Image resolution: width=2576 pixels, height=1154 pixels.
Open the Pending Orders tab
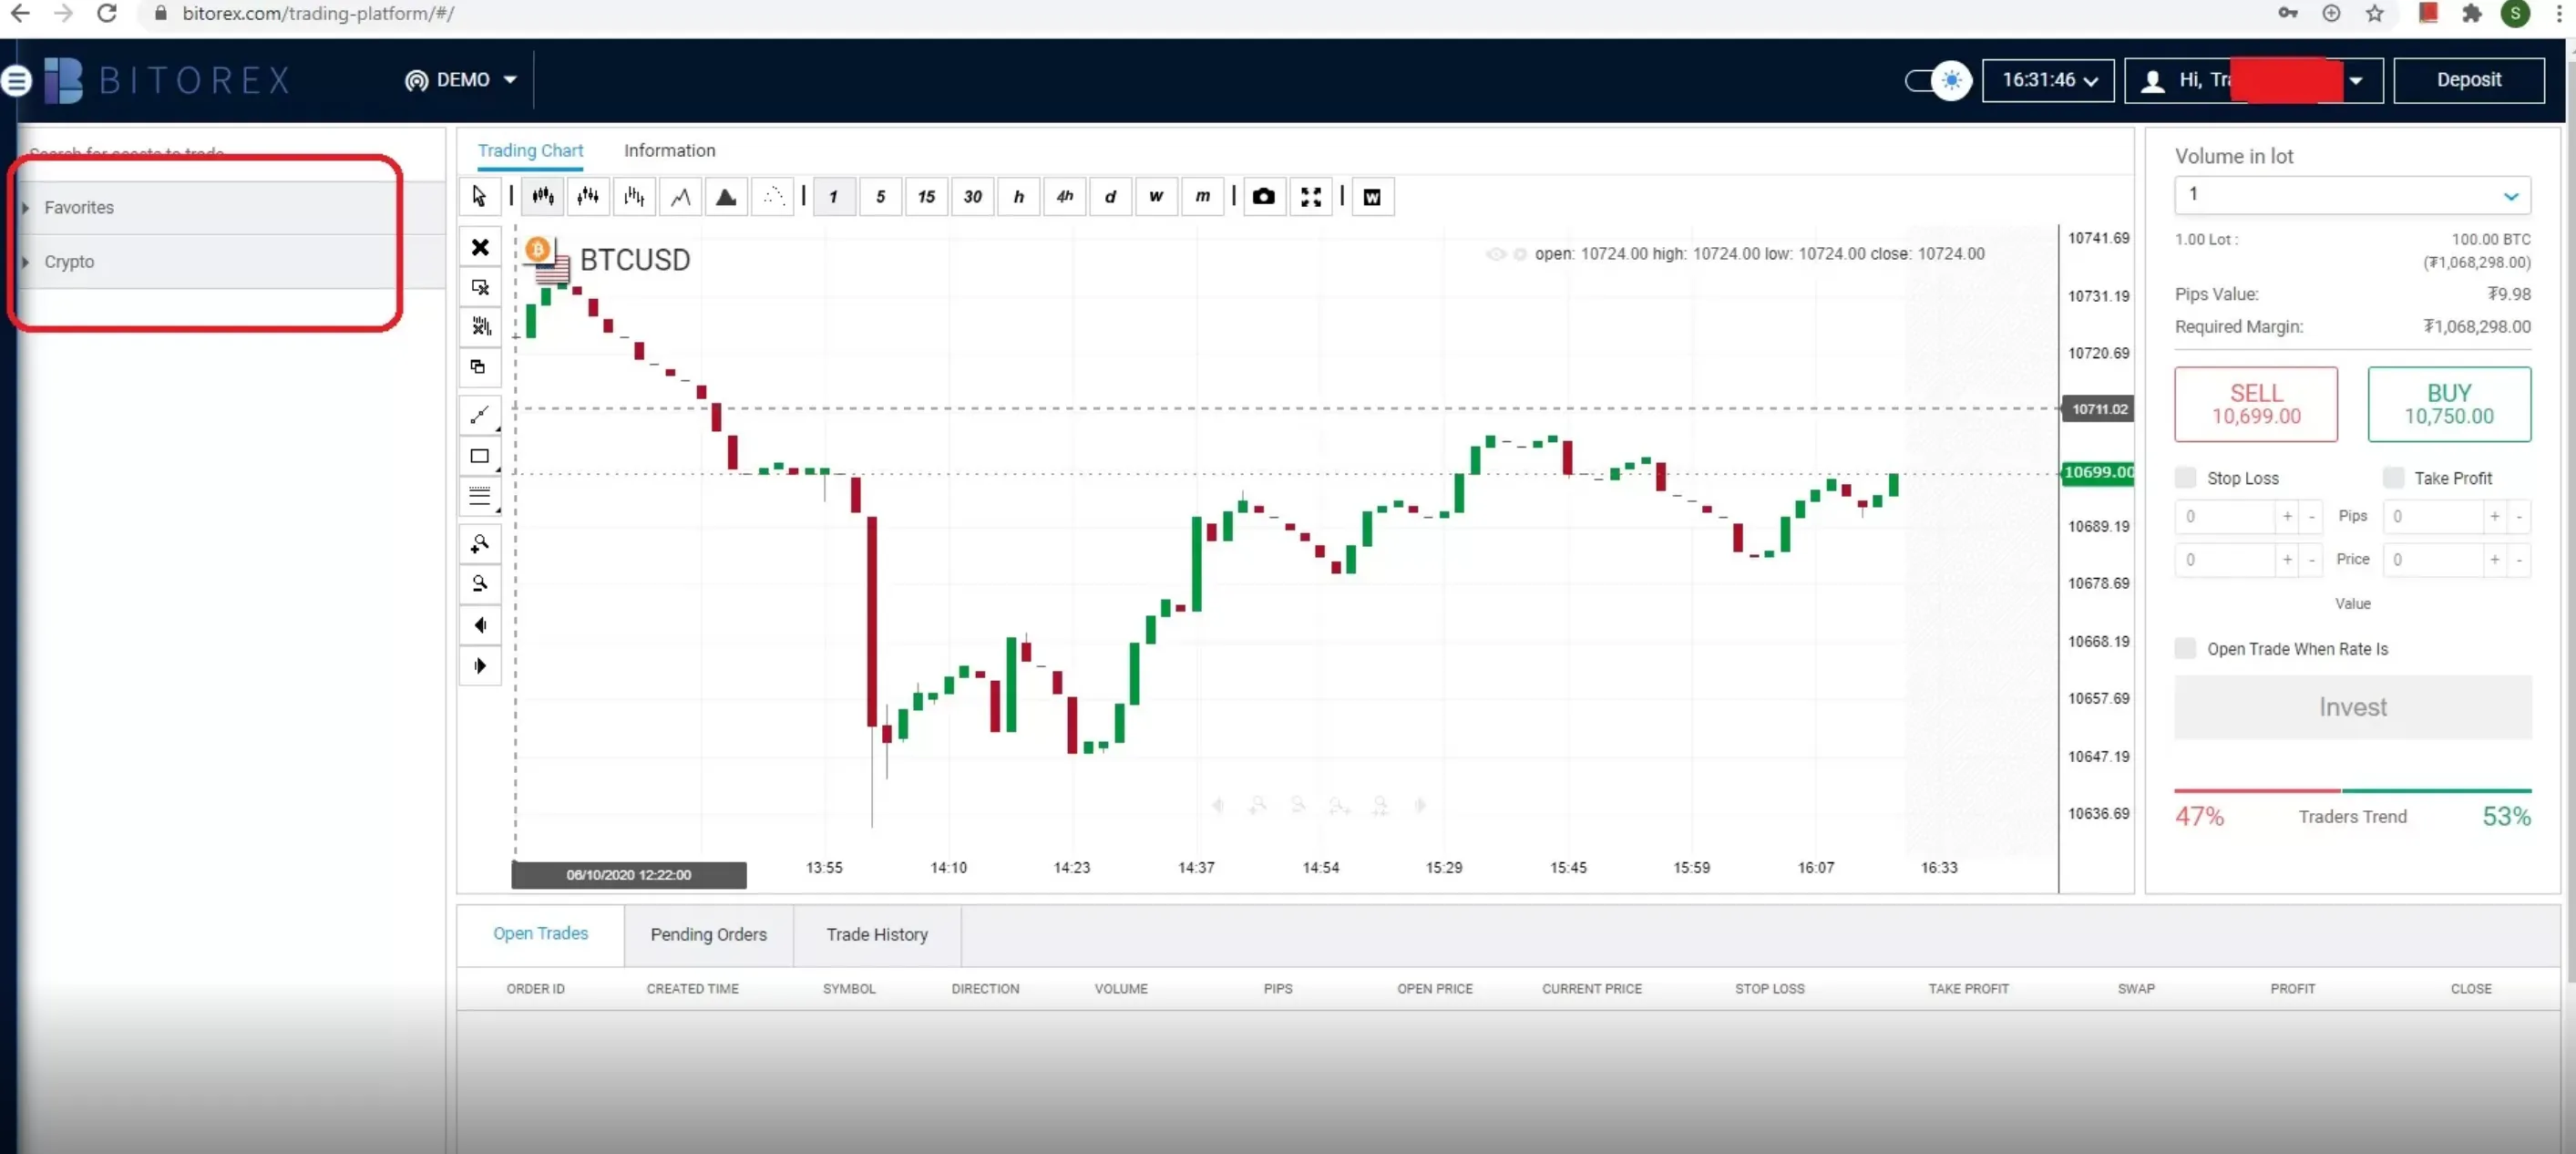[709, 935]
